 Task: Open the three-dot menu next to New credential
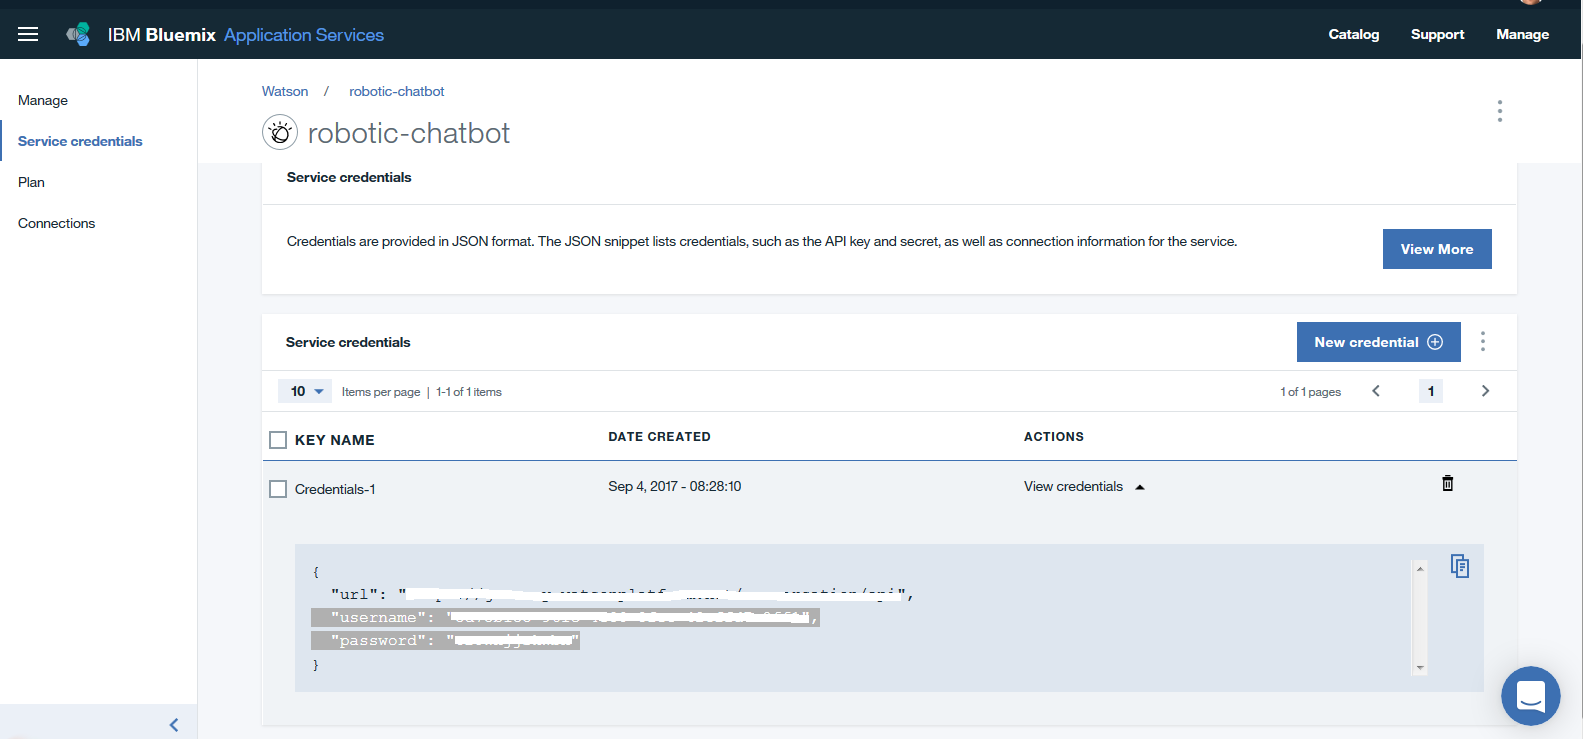tap(1483, 342)
